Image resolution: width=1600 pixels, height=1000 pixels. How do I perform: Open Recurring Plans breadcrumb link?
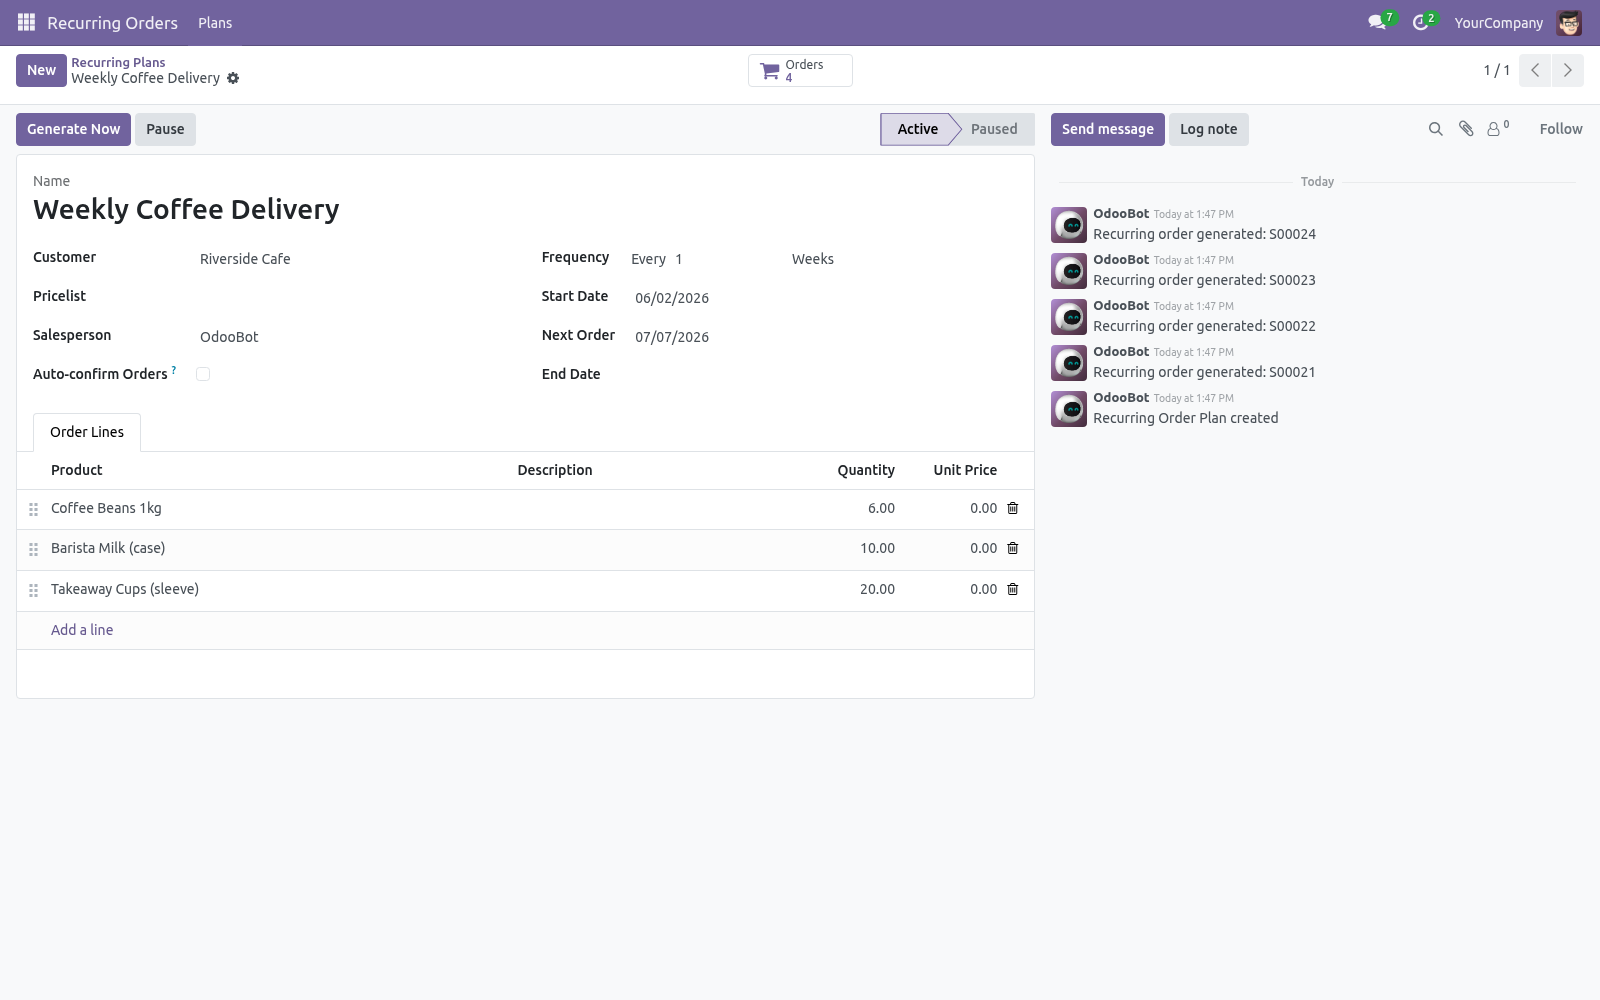tap(118, 62)
